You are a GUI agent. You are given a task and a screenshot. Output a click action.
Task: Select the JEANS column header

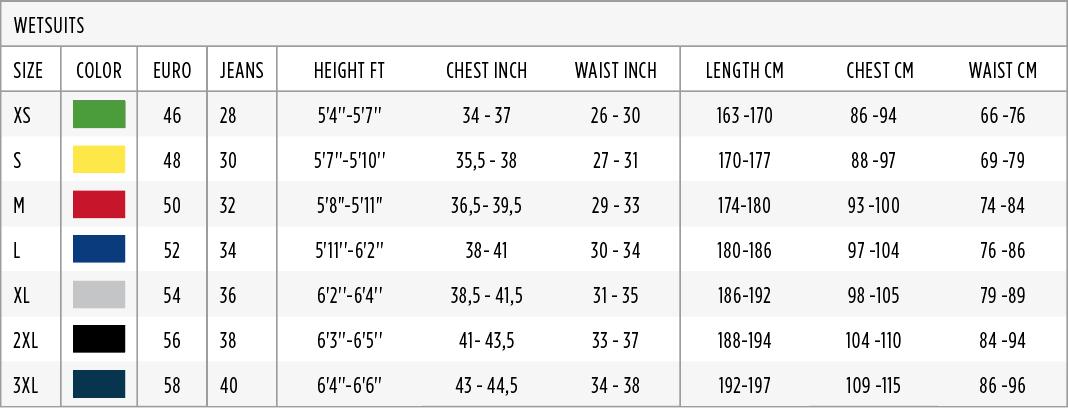click(x=241, y=70)
